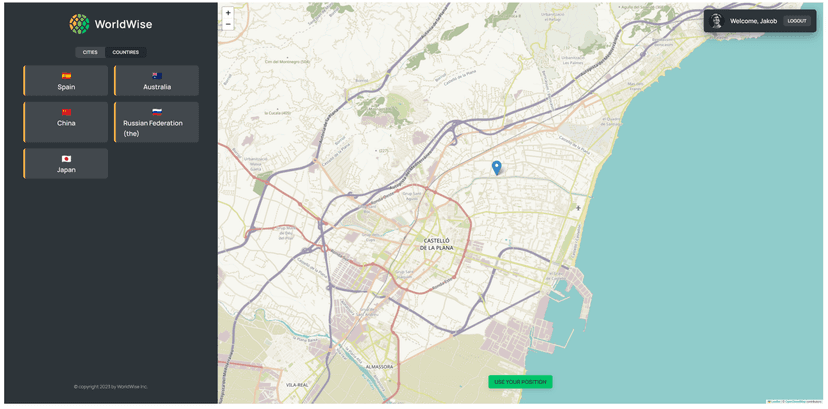
Task: Click the WorldWise leaf logo icon
Action: (79, 24)
